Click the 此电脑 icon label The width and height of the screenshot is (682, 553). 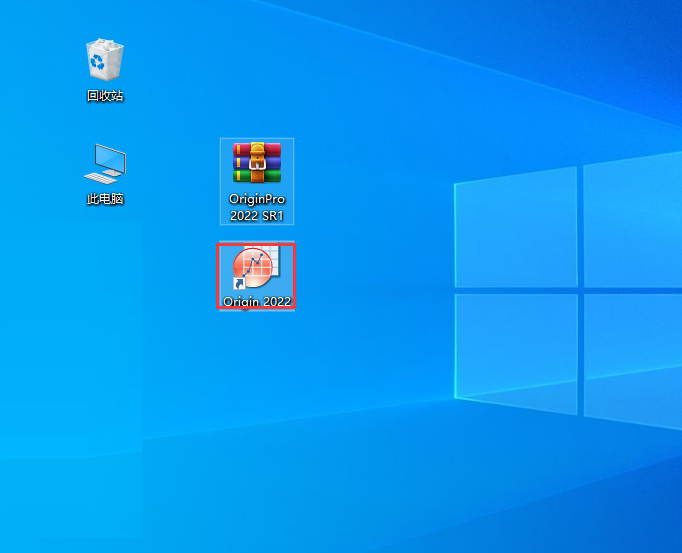pyautogui.click(x=105, y=199)
